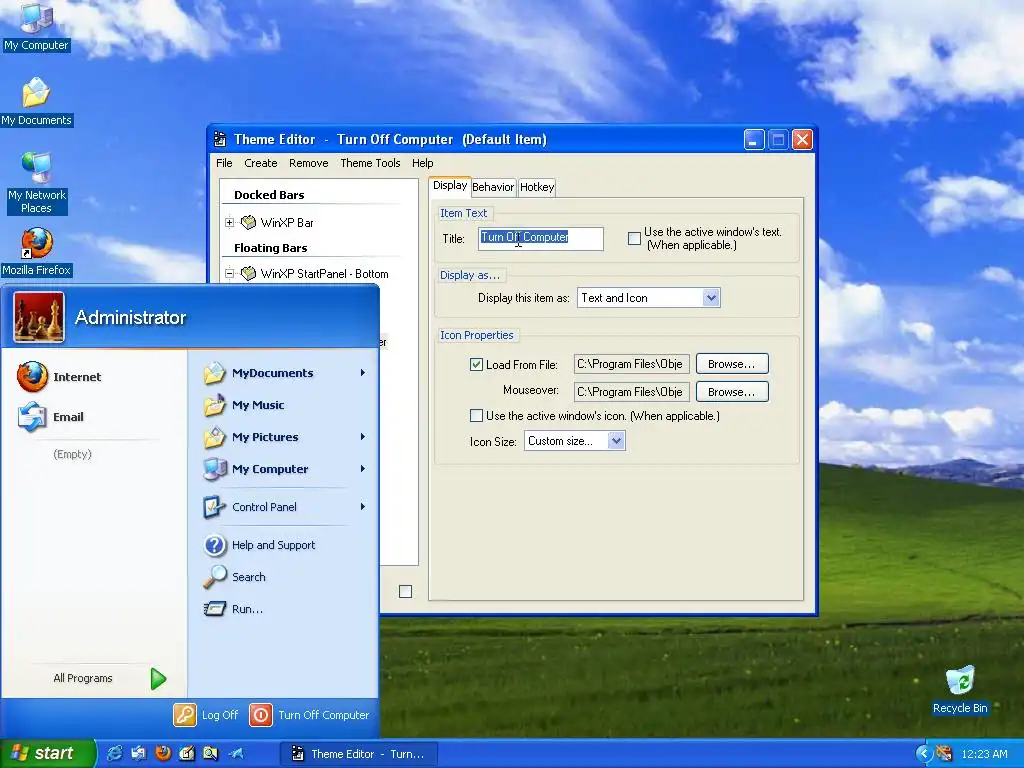1024x768 pixels.
Task: Click the red Turn Off Computer power icon
Action: [261, 715]
